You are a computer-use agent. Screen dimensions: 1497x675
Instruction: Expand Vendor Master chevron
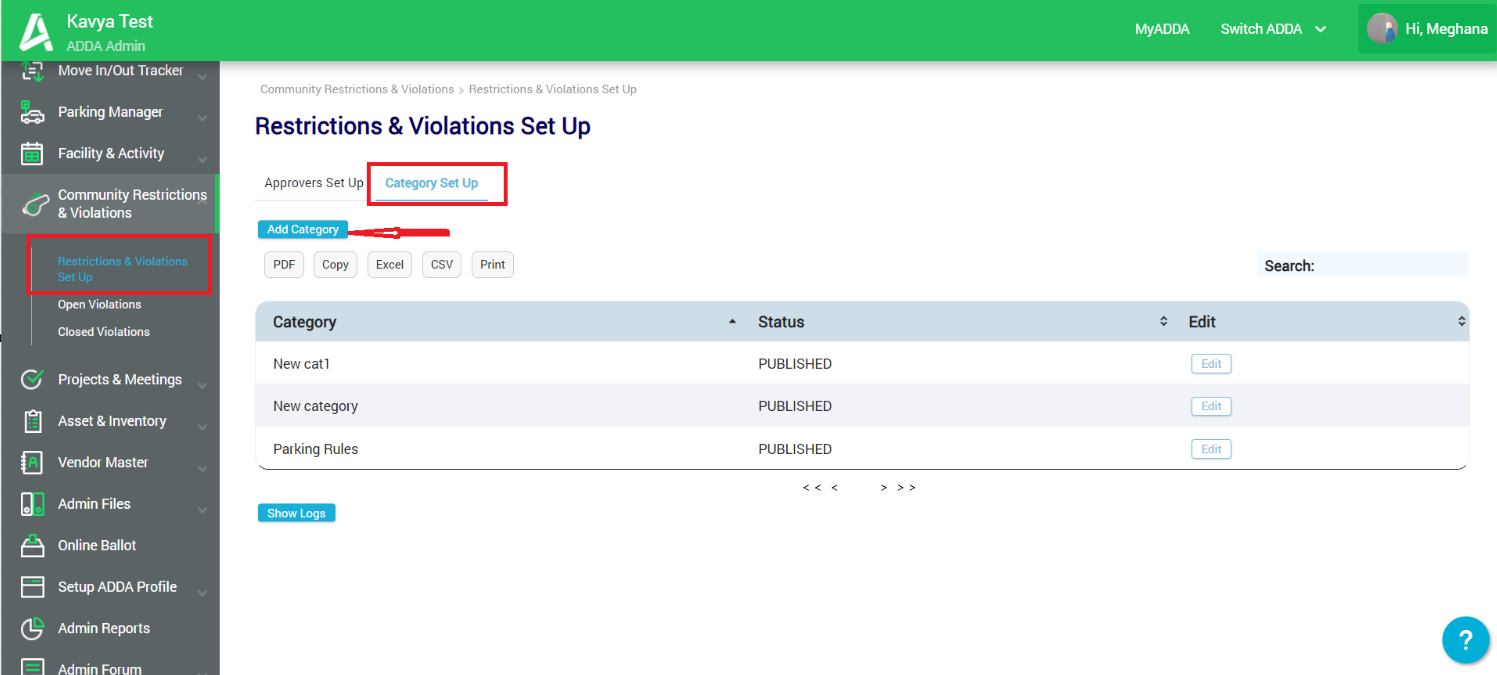click(x=202, y=468)
